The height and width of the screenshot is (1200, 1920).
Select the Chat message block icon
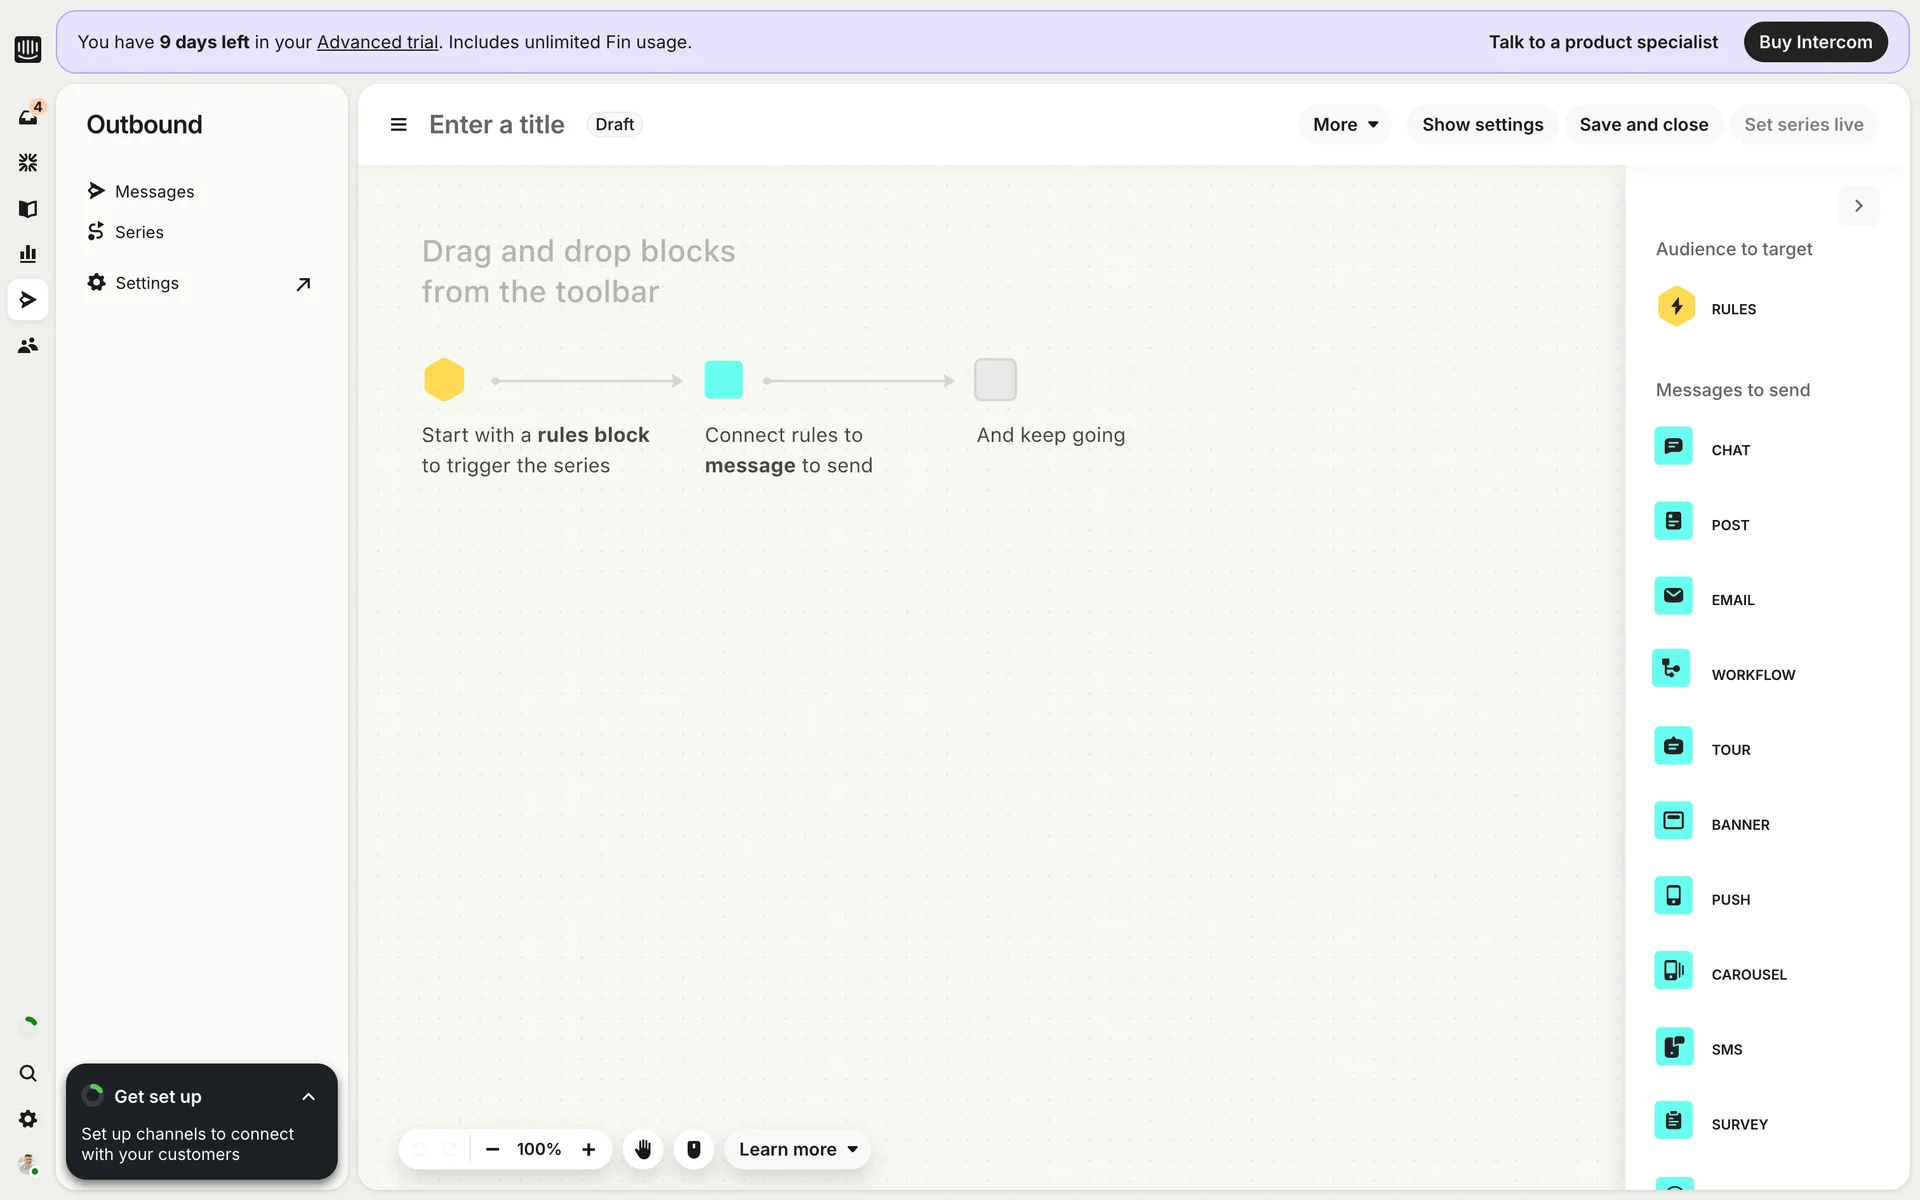(1673, 447)
